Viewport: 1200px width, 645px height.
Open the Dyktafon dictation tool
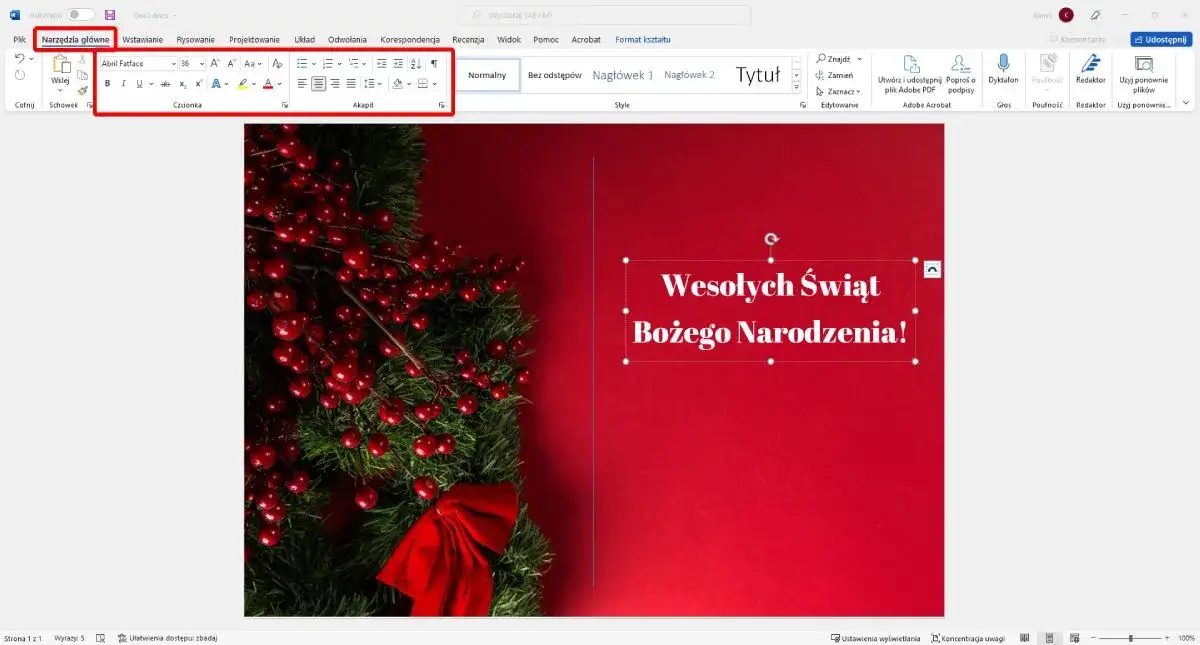tap(1003, 75)
